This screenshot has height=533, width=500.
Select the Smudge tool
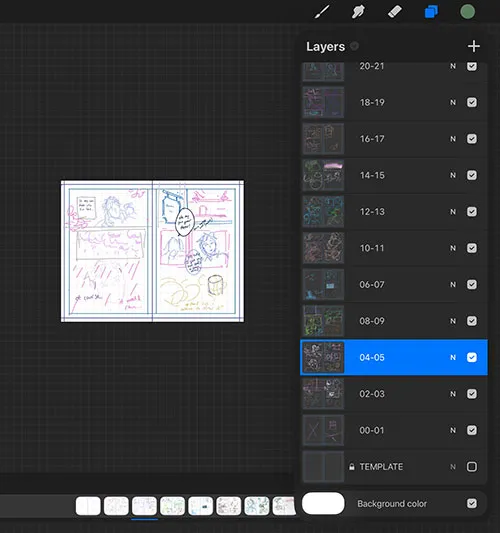tap(358, 12)
